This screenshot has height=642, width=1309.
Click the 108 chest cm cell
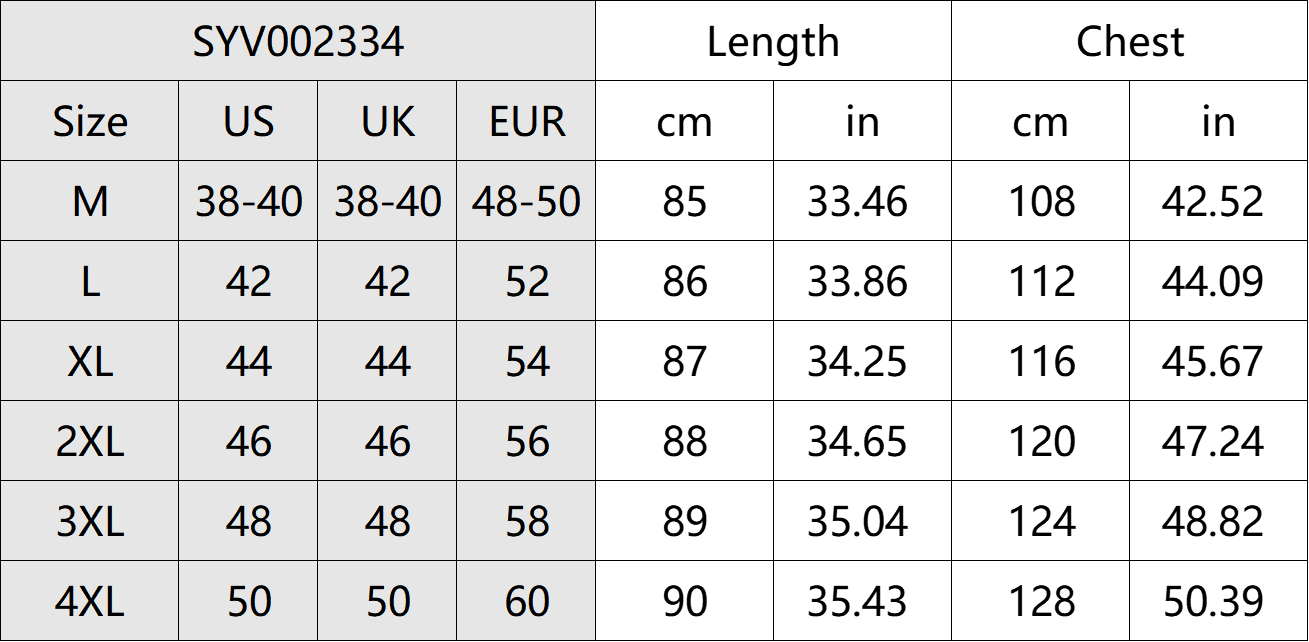click(1042, 202)
